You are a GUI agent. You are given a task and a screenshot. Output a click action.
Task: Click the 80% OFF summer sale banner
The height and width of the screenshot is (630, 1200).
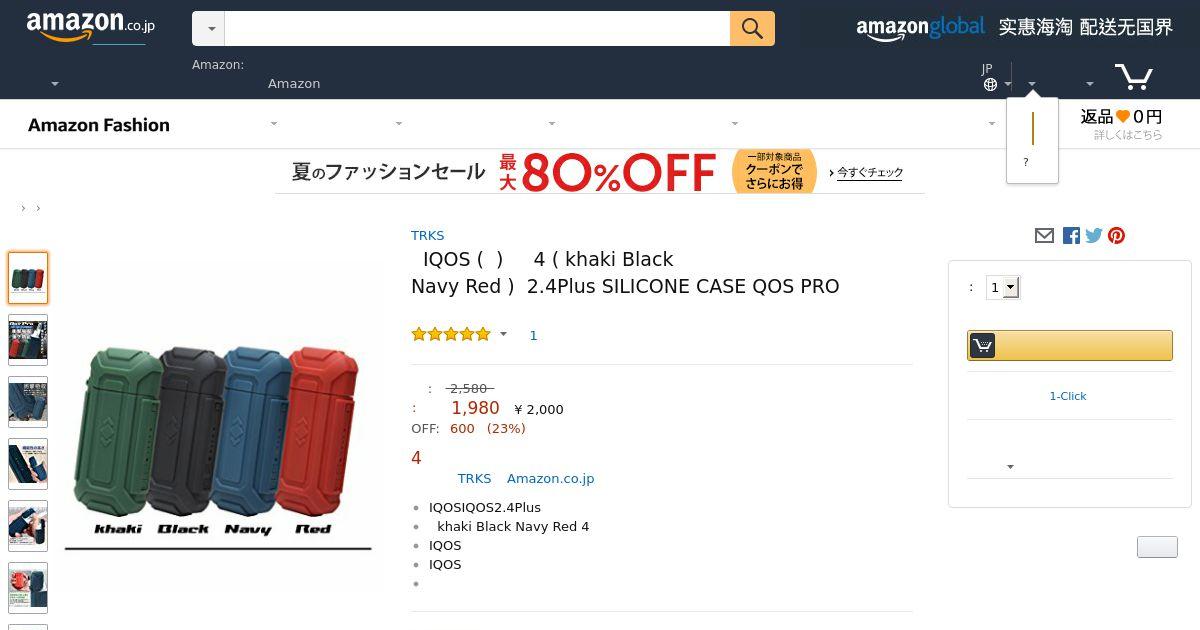600,172
